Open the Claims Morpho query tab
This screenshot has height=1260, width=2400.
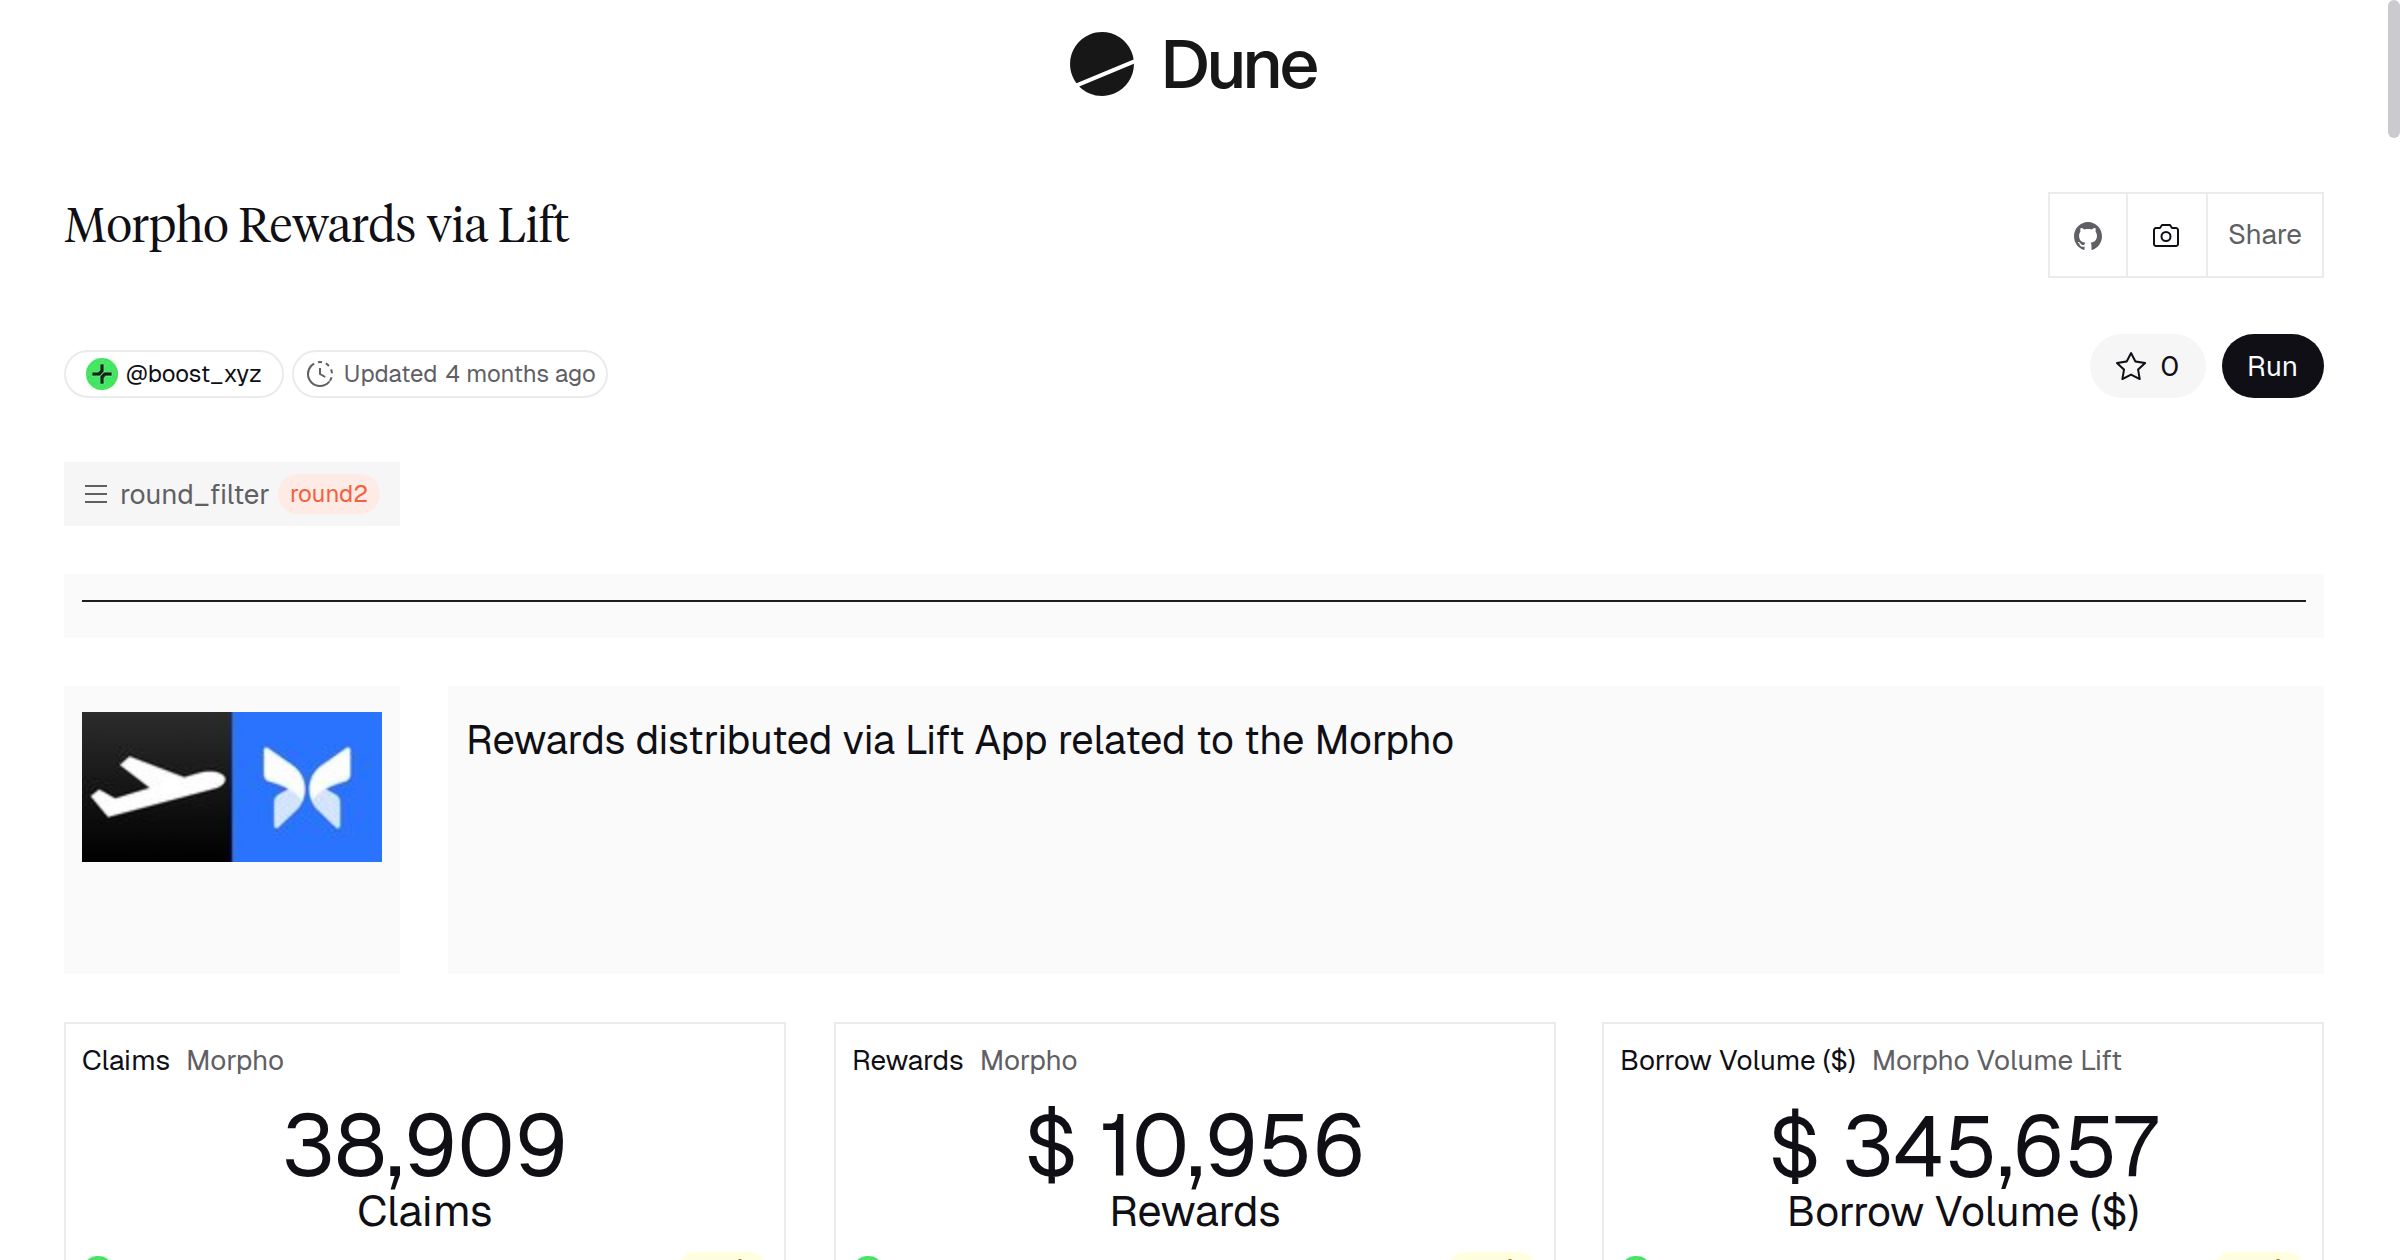click(235, 1060)
